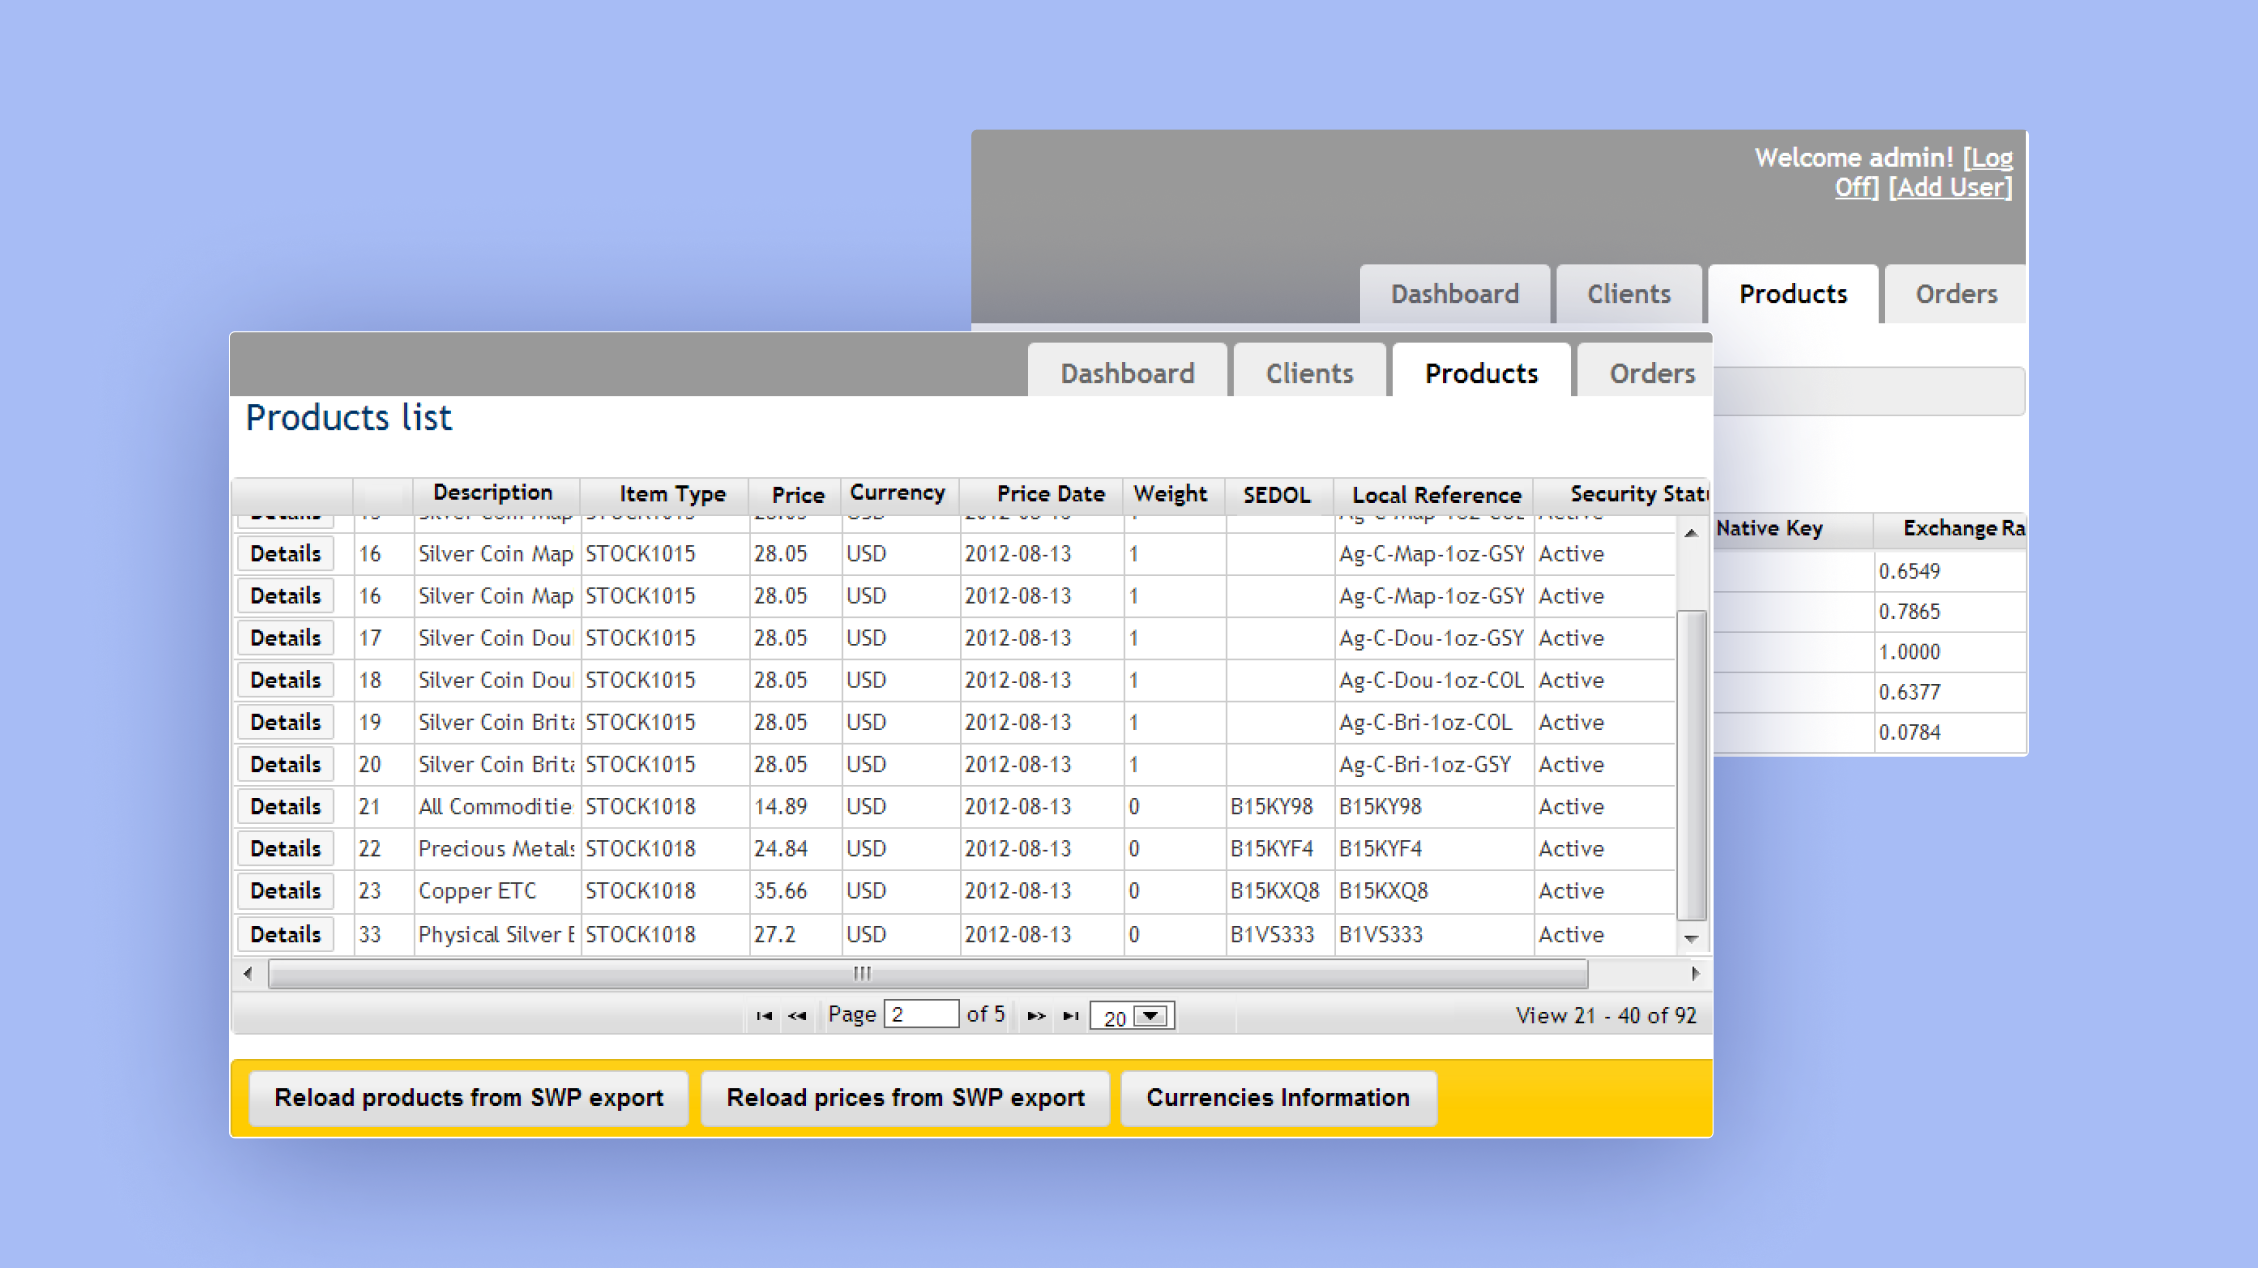
Task: Click Reload products from SWP export
Action: coord(469,1097)
